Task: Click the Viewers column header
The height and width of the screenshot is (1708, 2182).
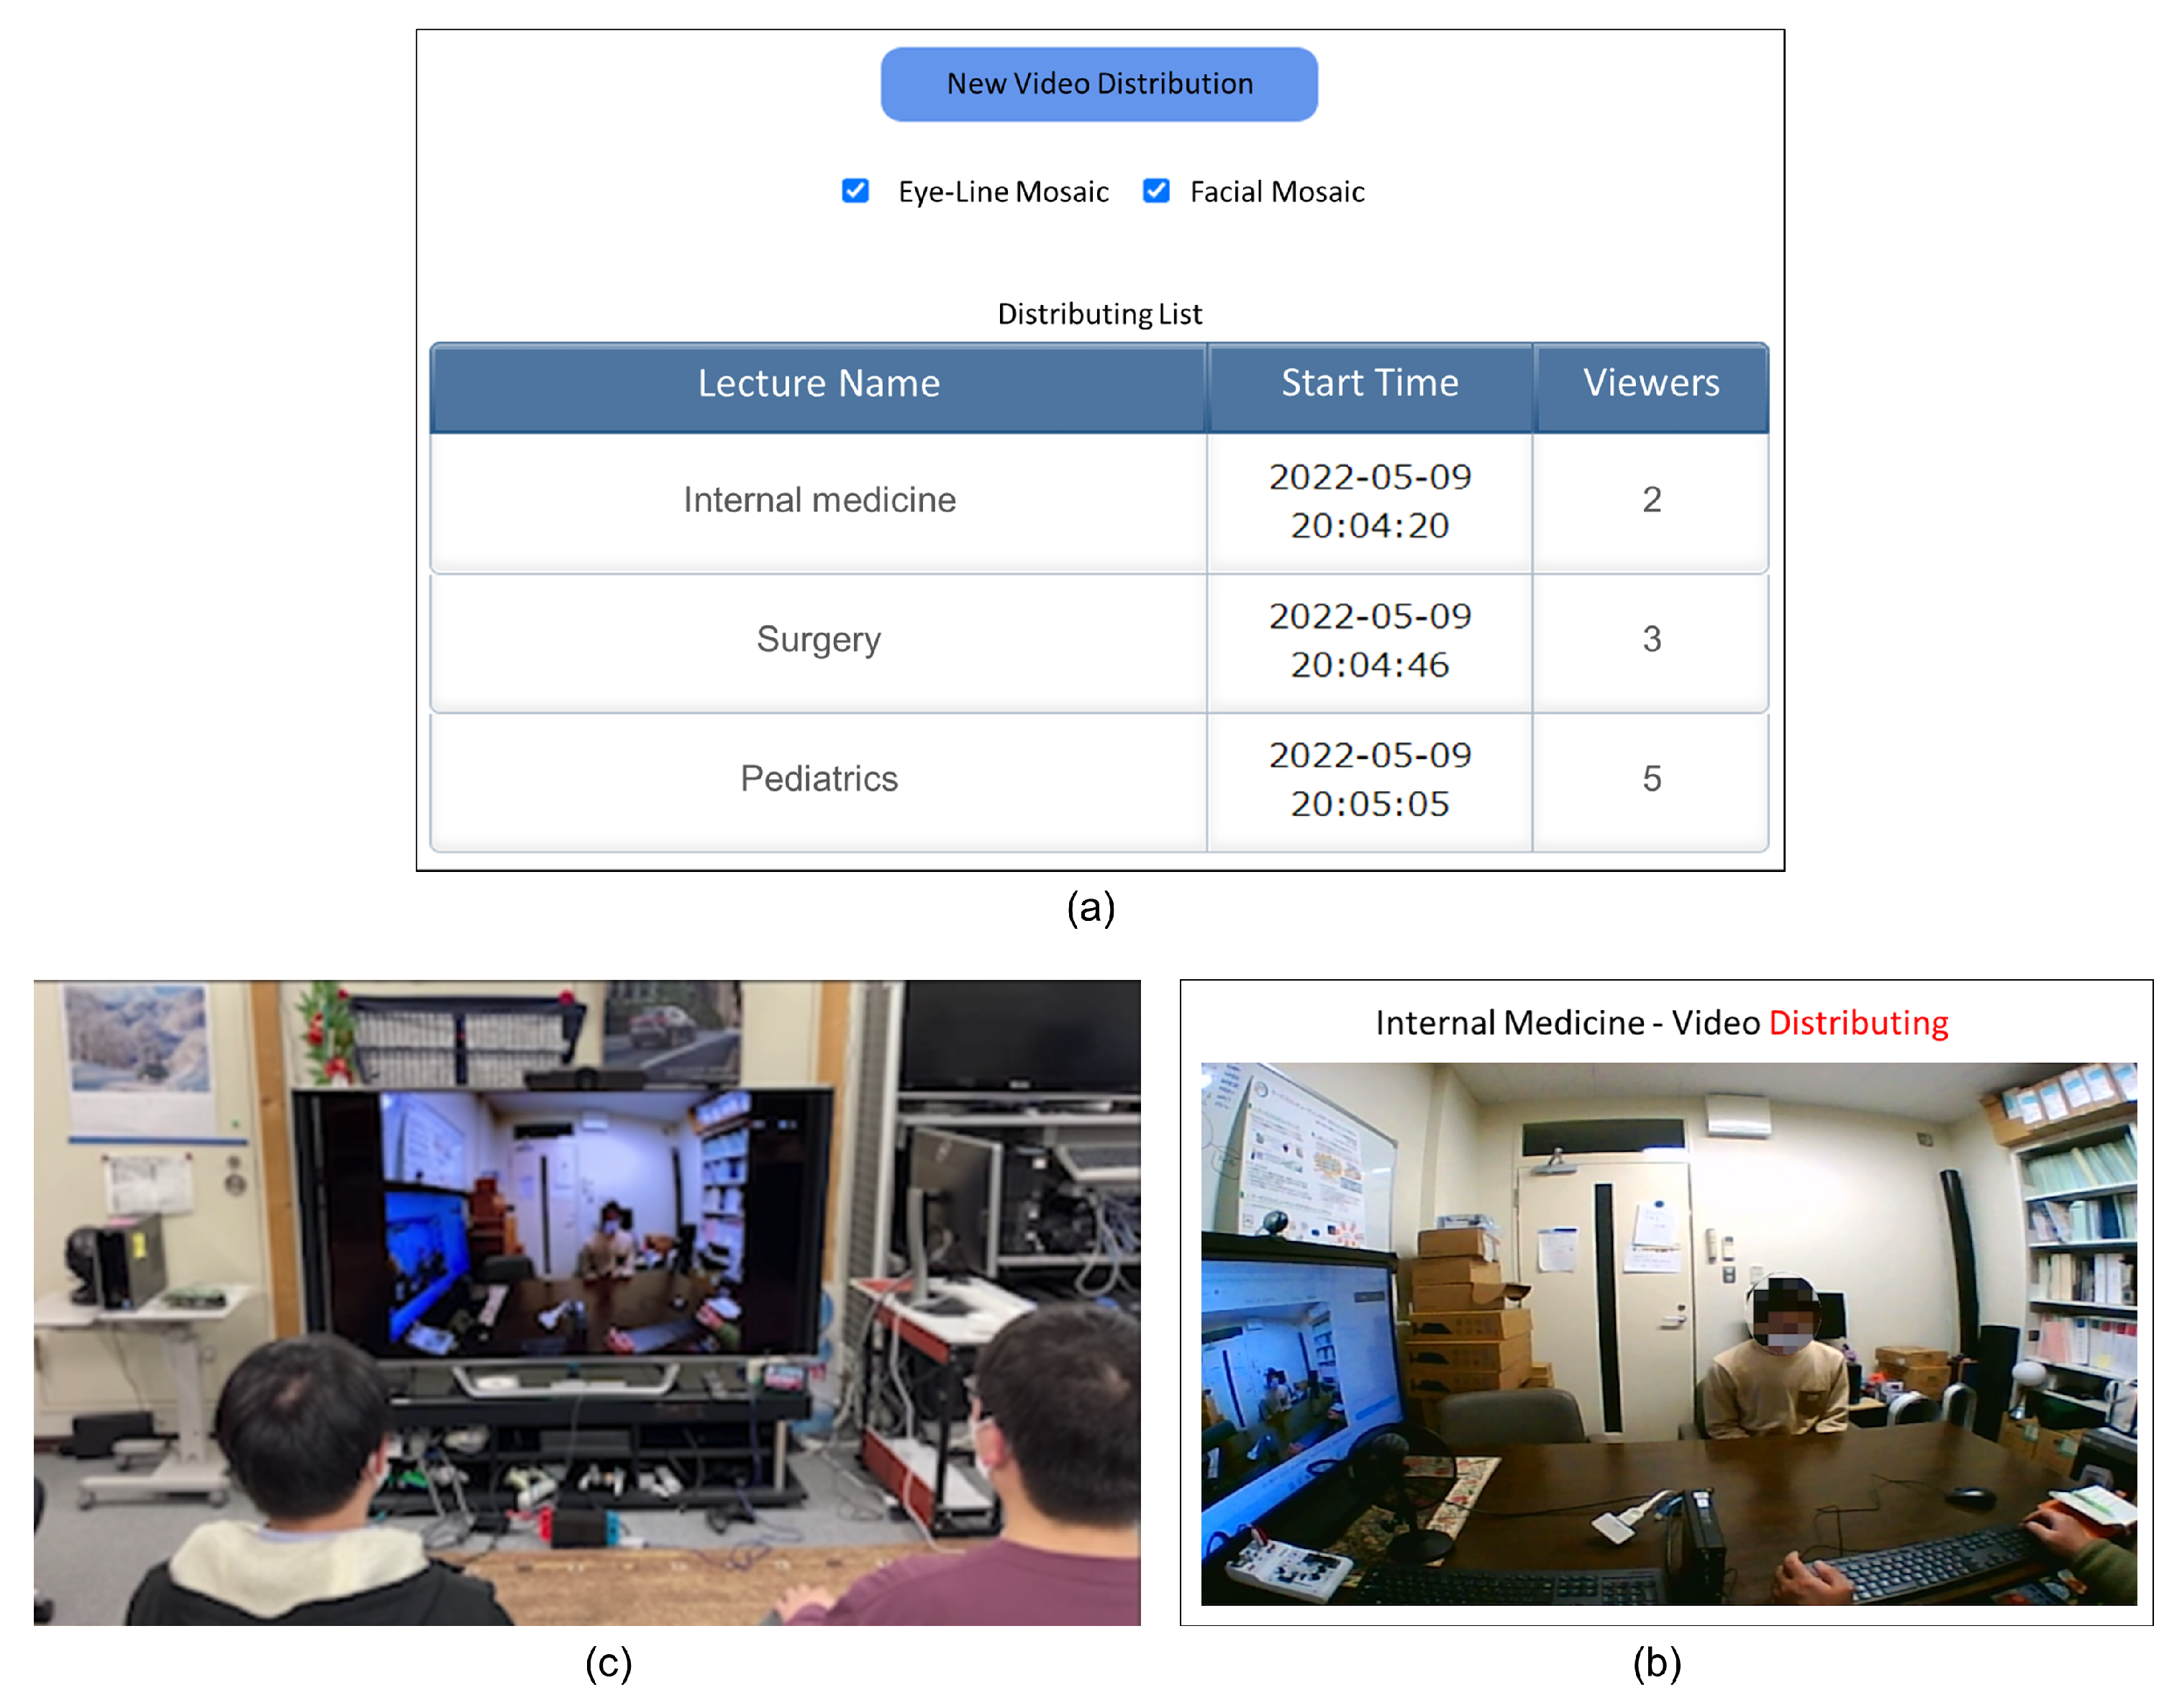Action: (1650, 384)
